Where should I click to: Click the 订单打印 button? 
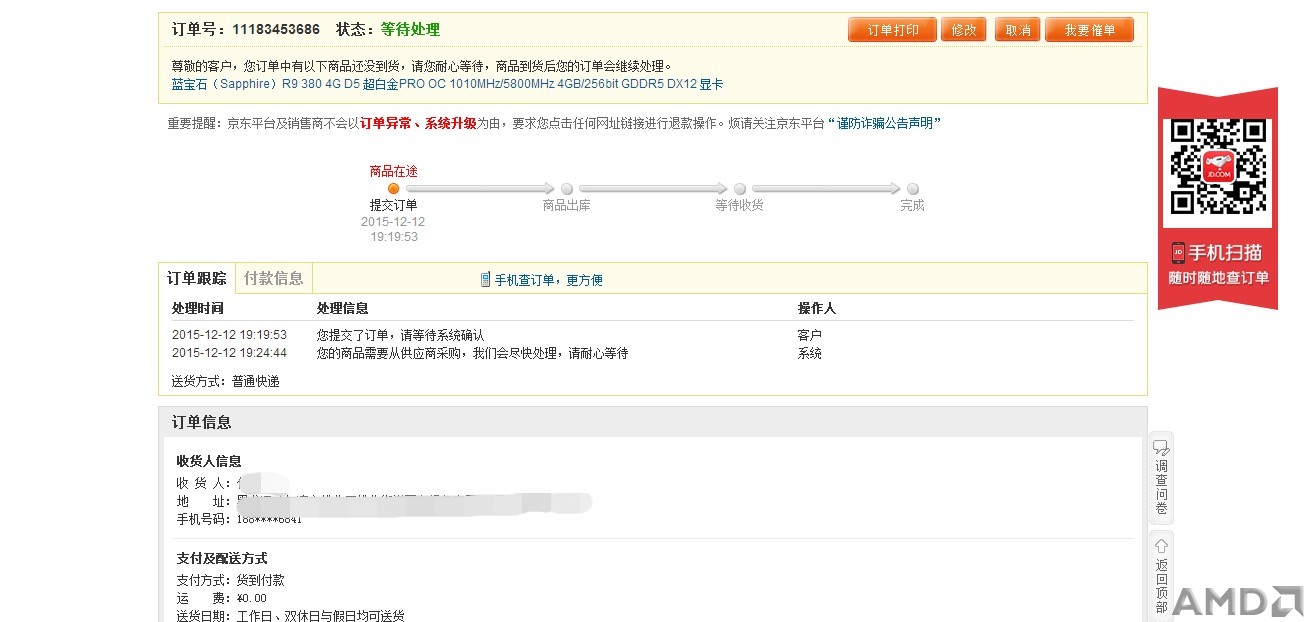click(x=892, y=30)
